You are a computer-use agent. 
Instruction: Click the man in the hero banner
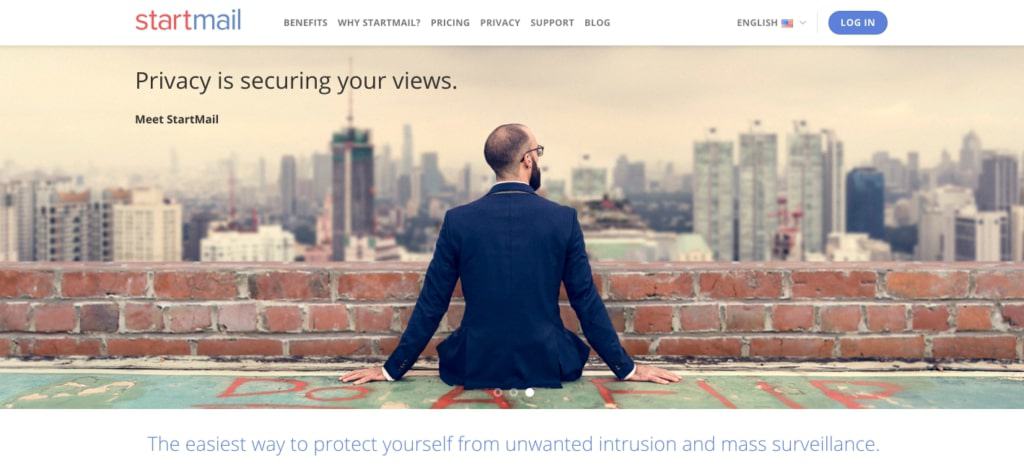pos(509,261)
